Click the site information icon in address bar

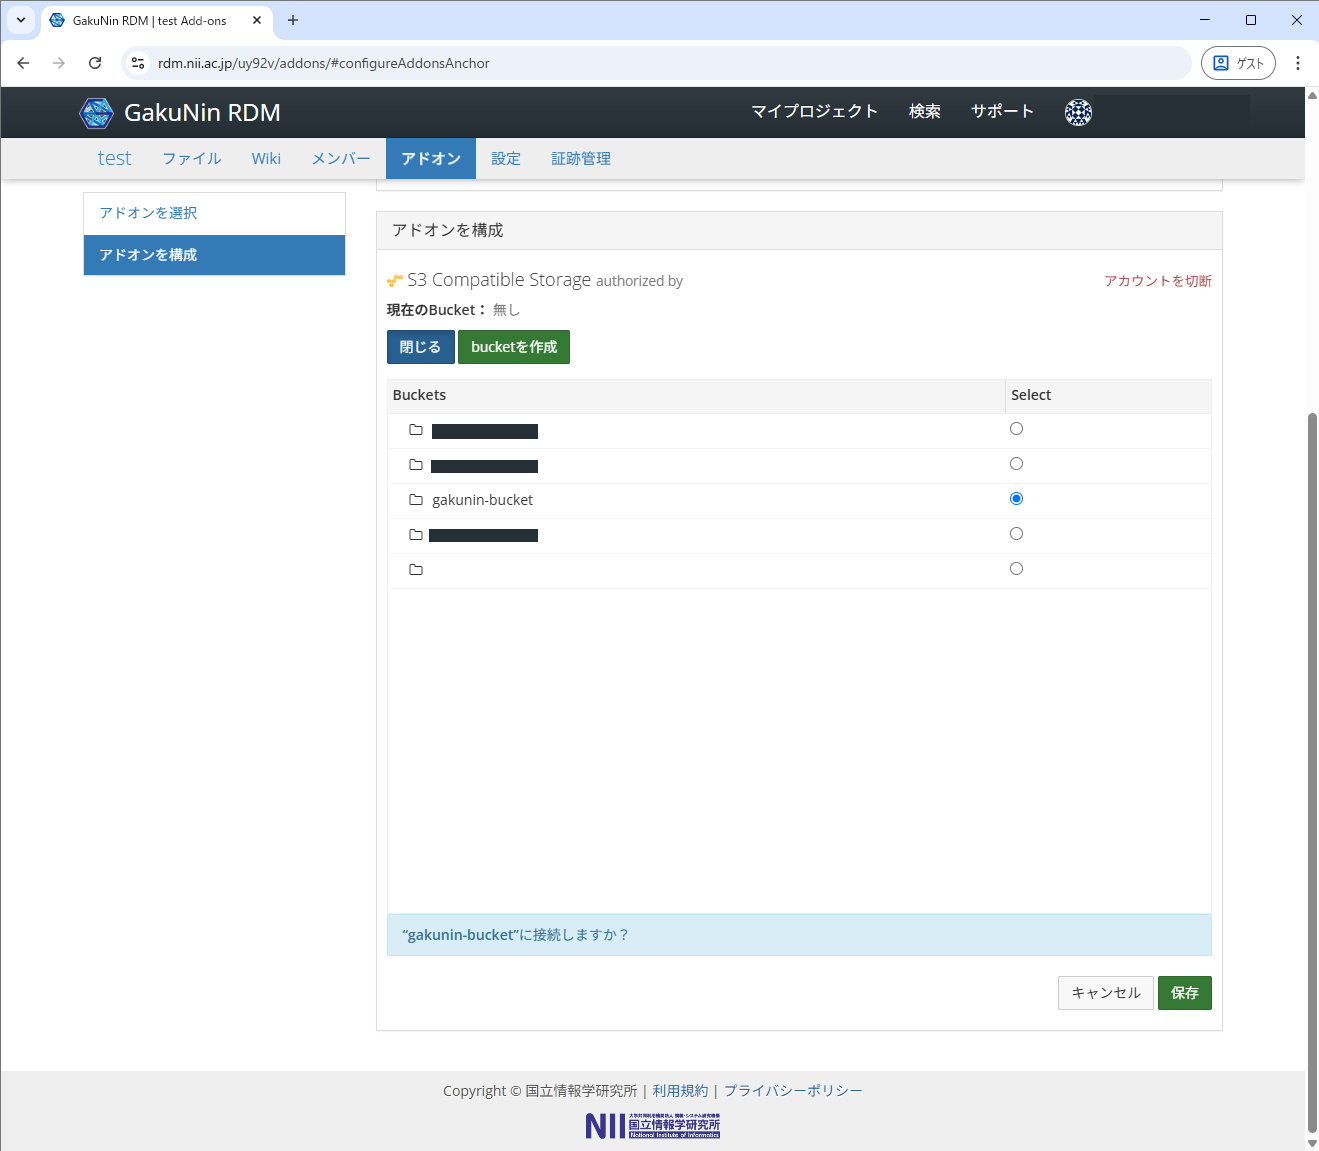click(138, 63)
